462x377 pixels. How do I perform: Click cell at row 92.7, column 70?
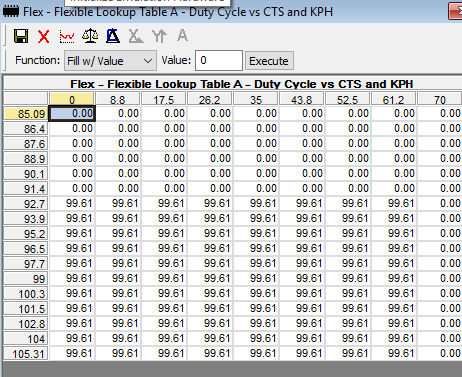coord(440,203)
